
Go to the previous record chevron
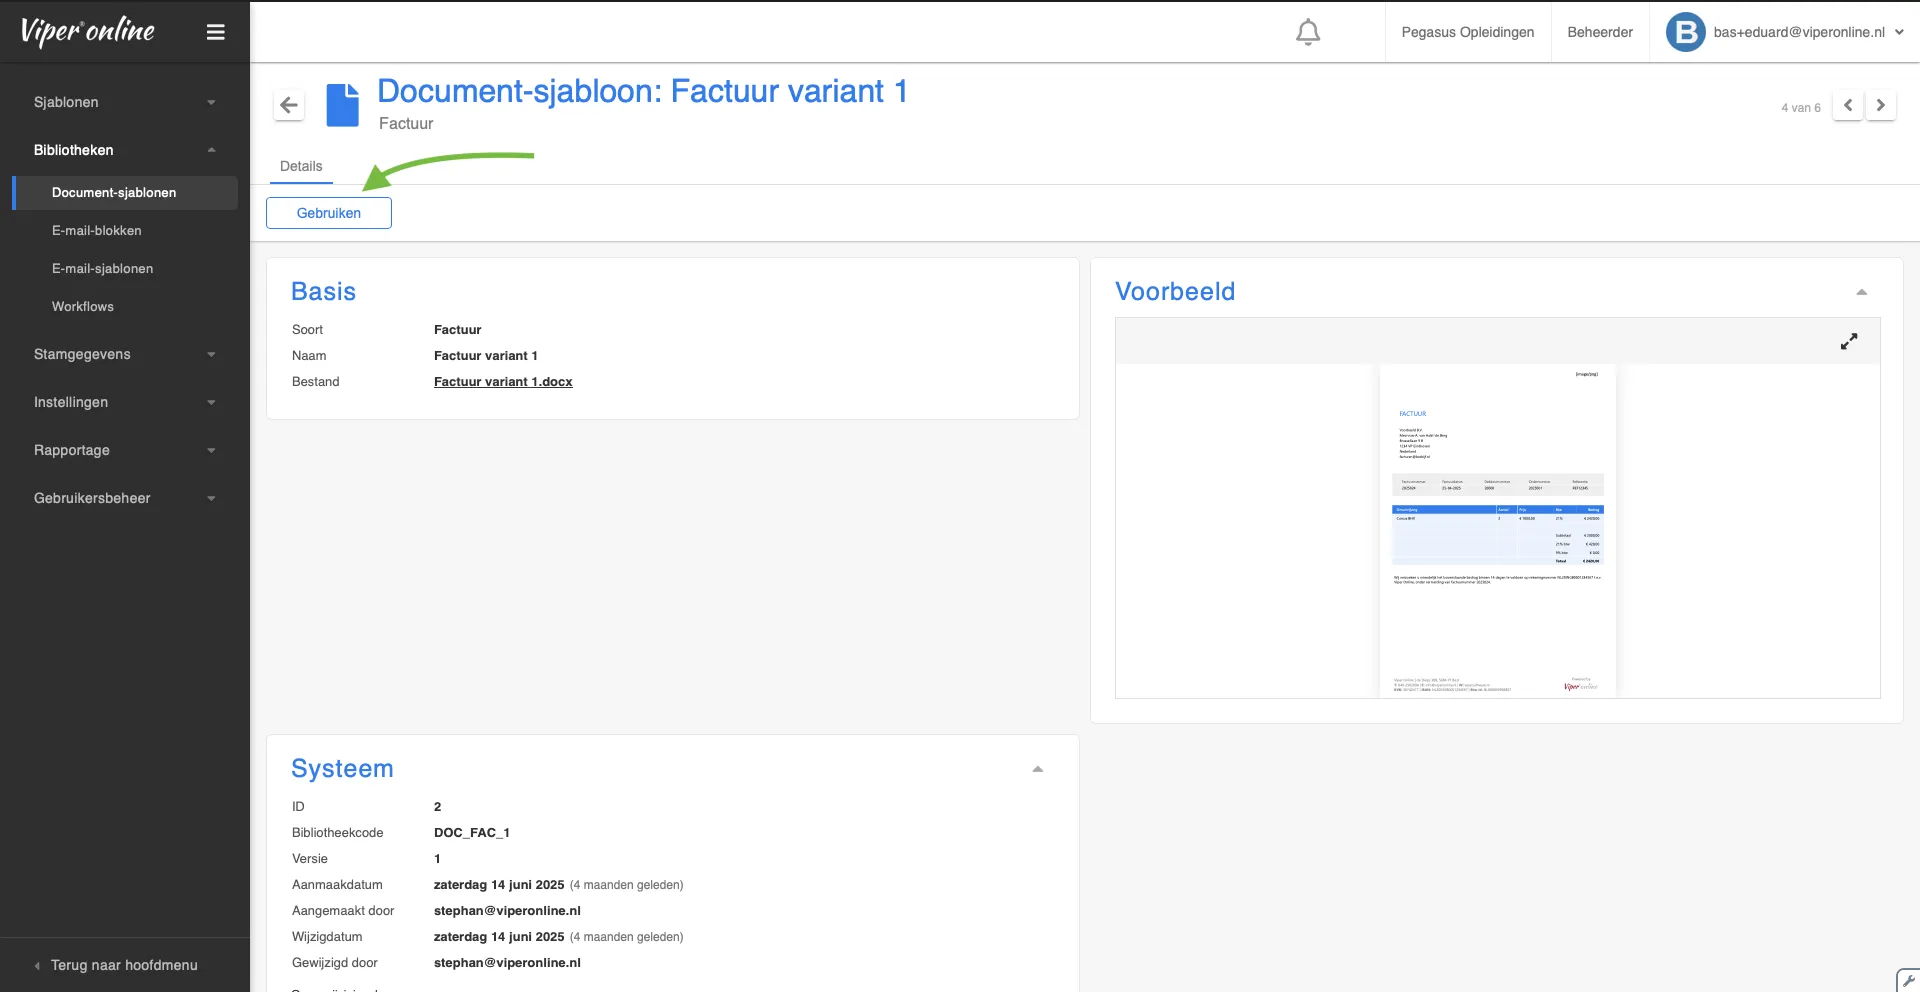(x=1847, y=105)
